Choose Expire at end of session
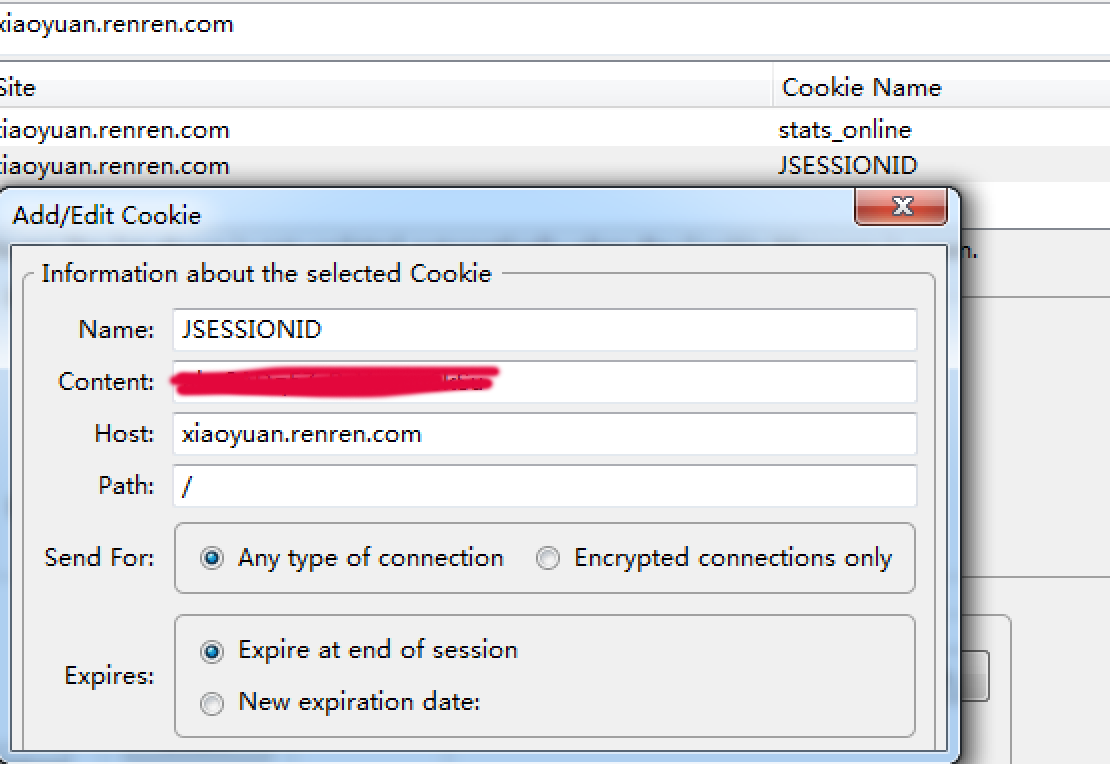Viewport: 1110px width, 764px height. click(212, 651)
